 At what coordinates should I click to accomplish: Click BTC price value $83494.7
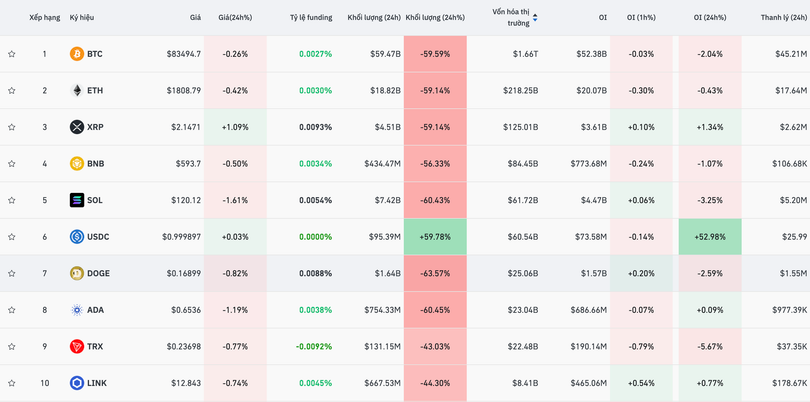pyautogui.click(x=183, y=54)
